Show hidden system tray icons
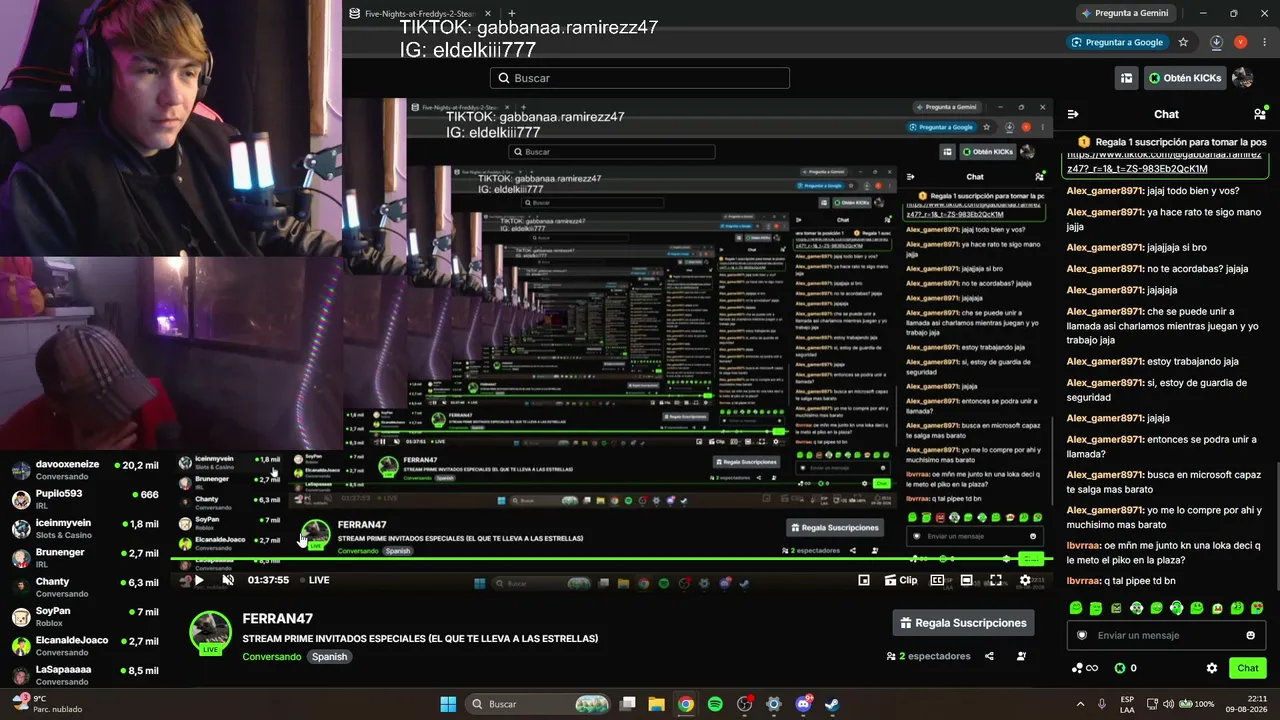This screenshot has width=1280, height=720. [1080, 704]
